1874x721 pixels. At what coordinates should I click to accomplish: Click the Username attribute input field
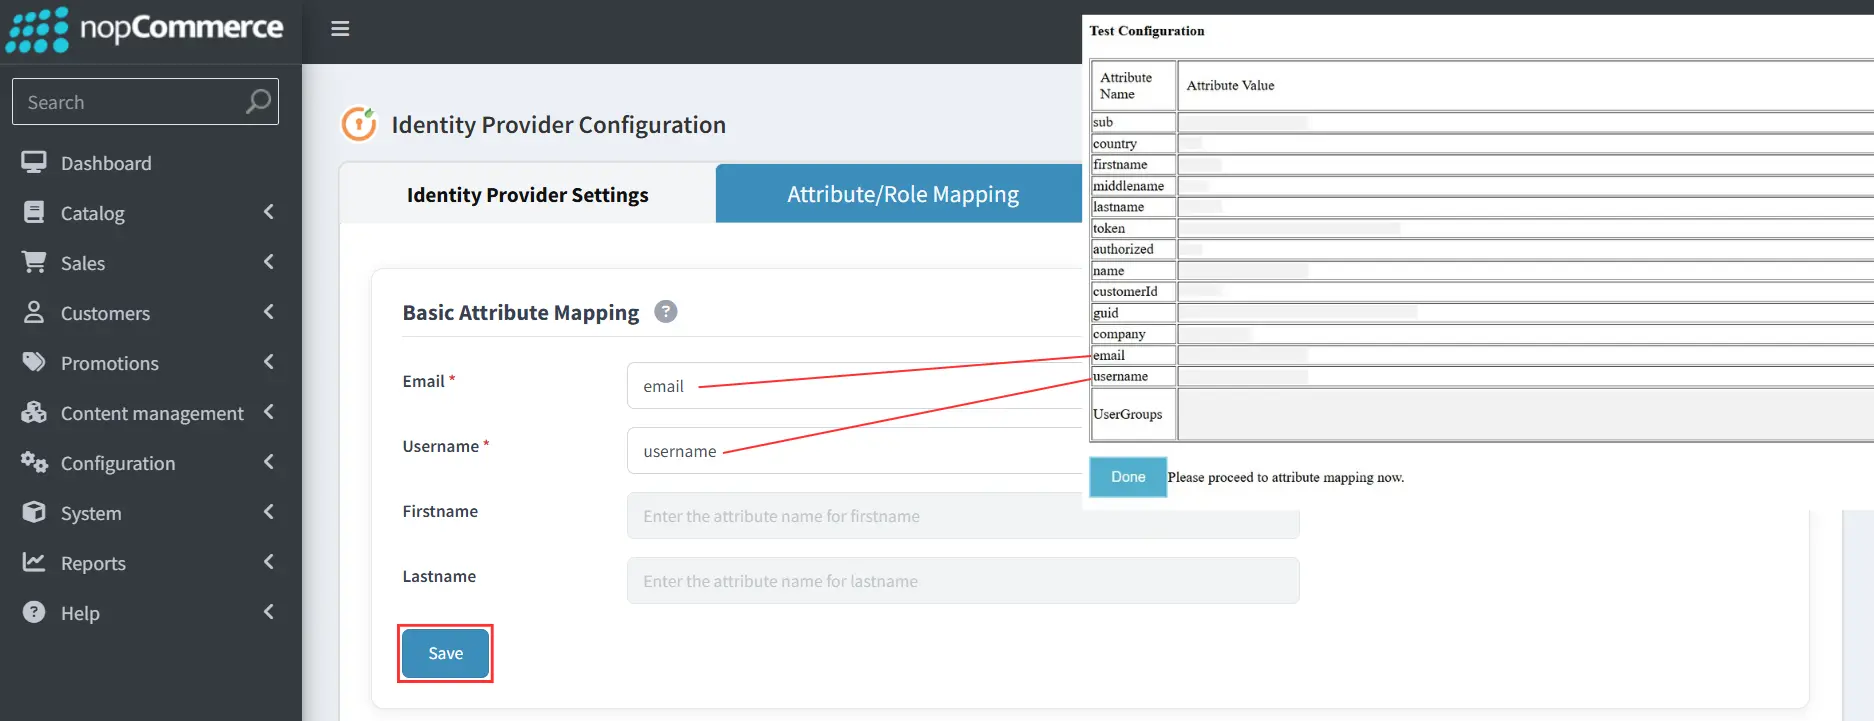855,451
